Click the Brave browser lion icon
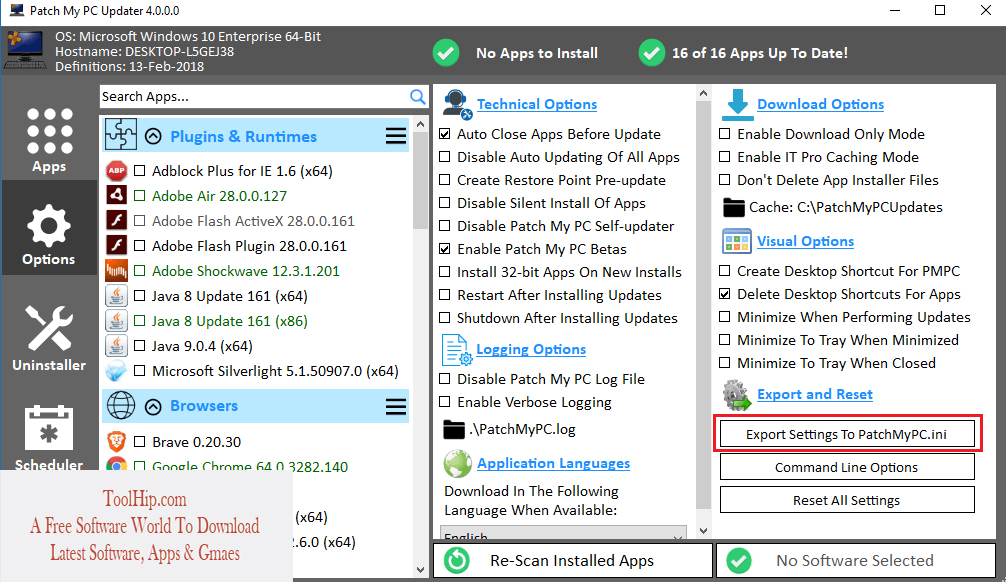1006x582 pixels. click(116, 441)
